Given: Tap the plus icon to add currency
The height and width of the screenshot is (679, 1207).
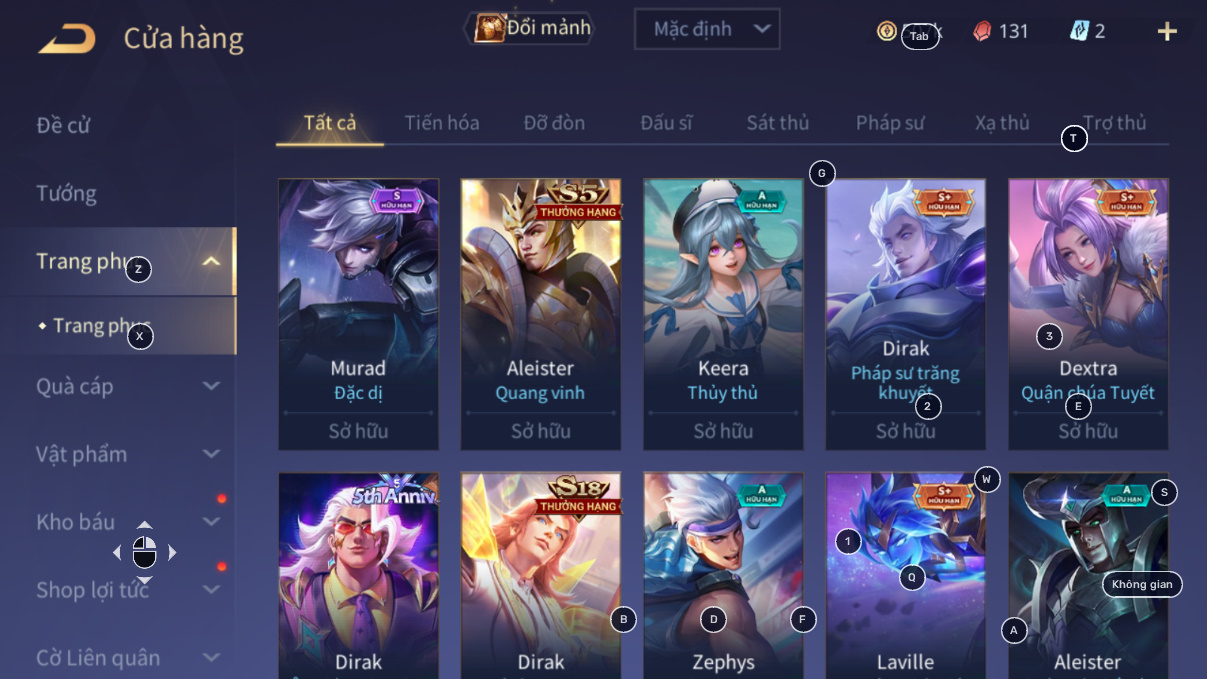Looking at the screenshot, I should tap(1167, 31).
